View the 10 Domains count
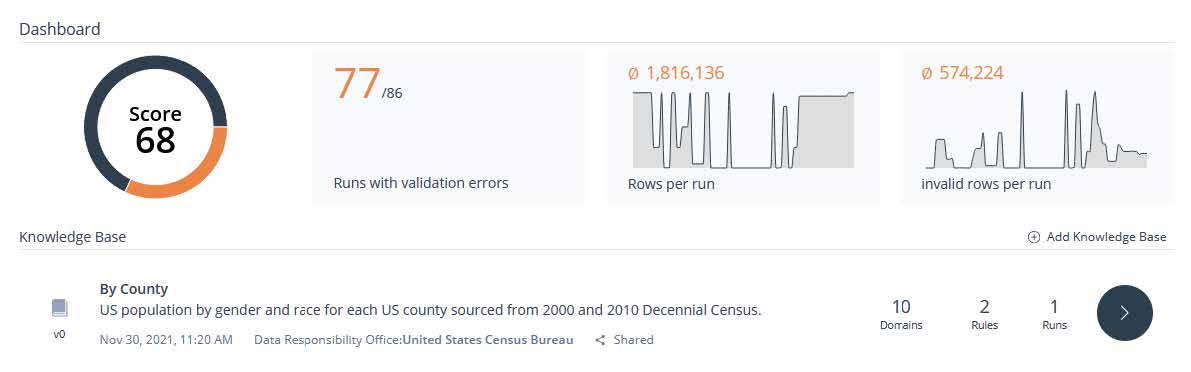Screen dimensions: 1191x372 [x=901, y=315]
